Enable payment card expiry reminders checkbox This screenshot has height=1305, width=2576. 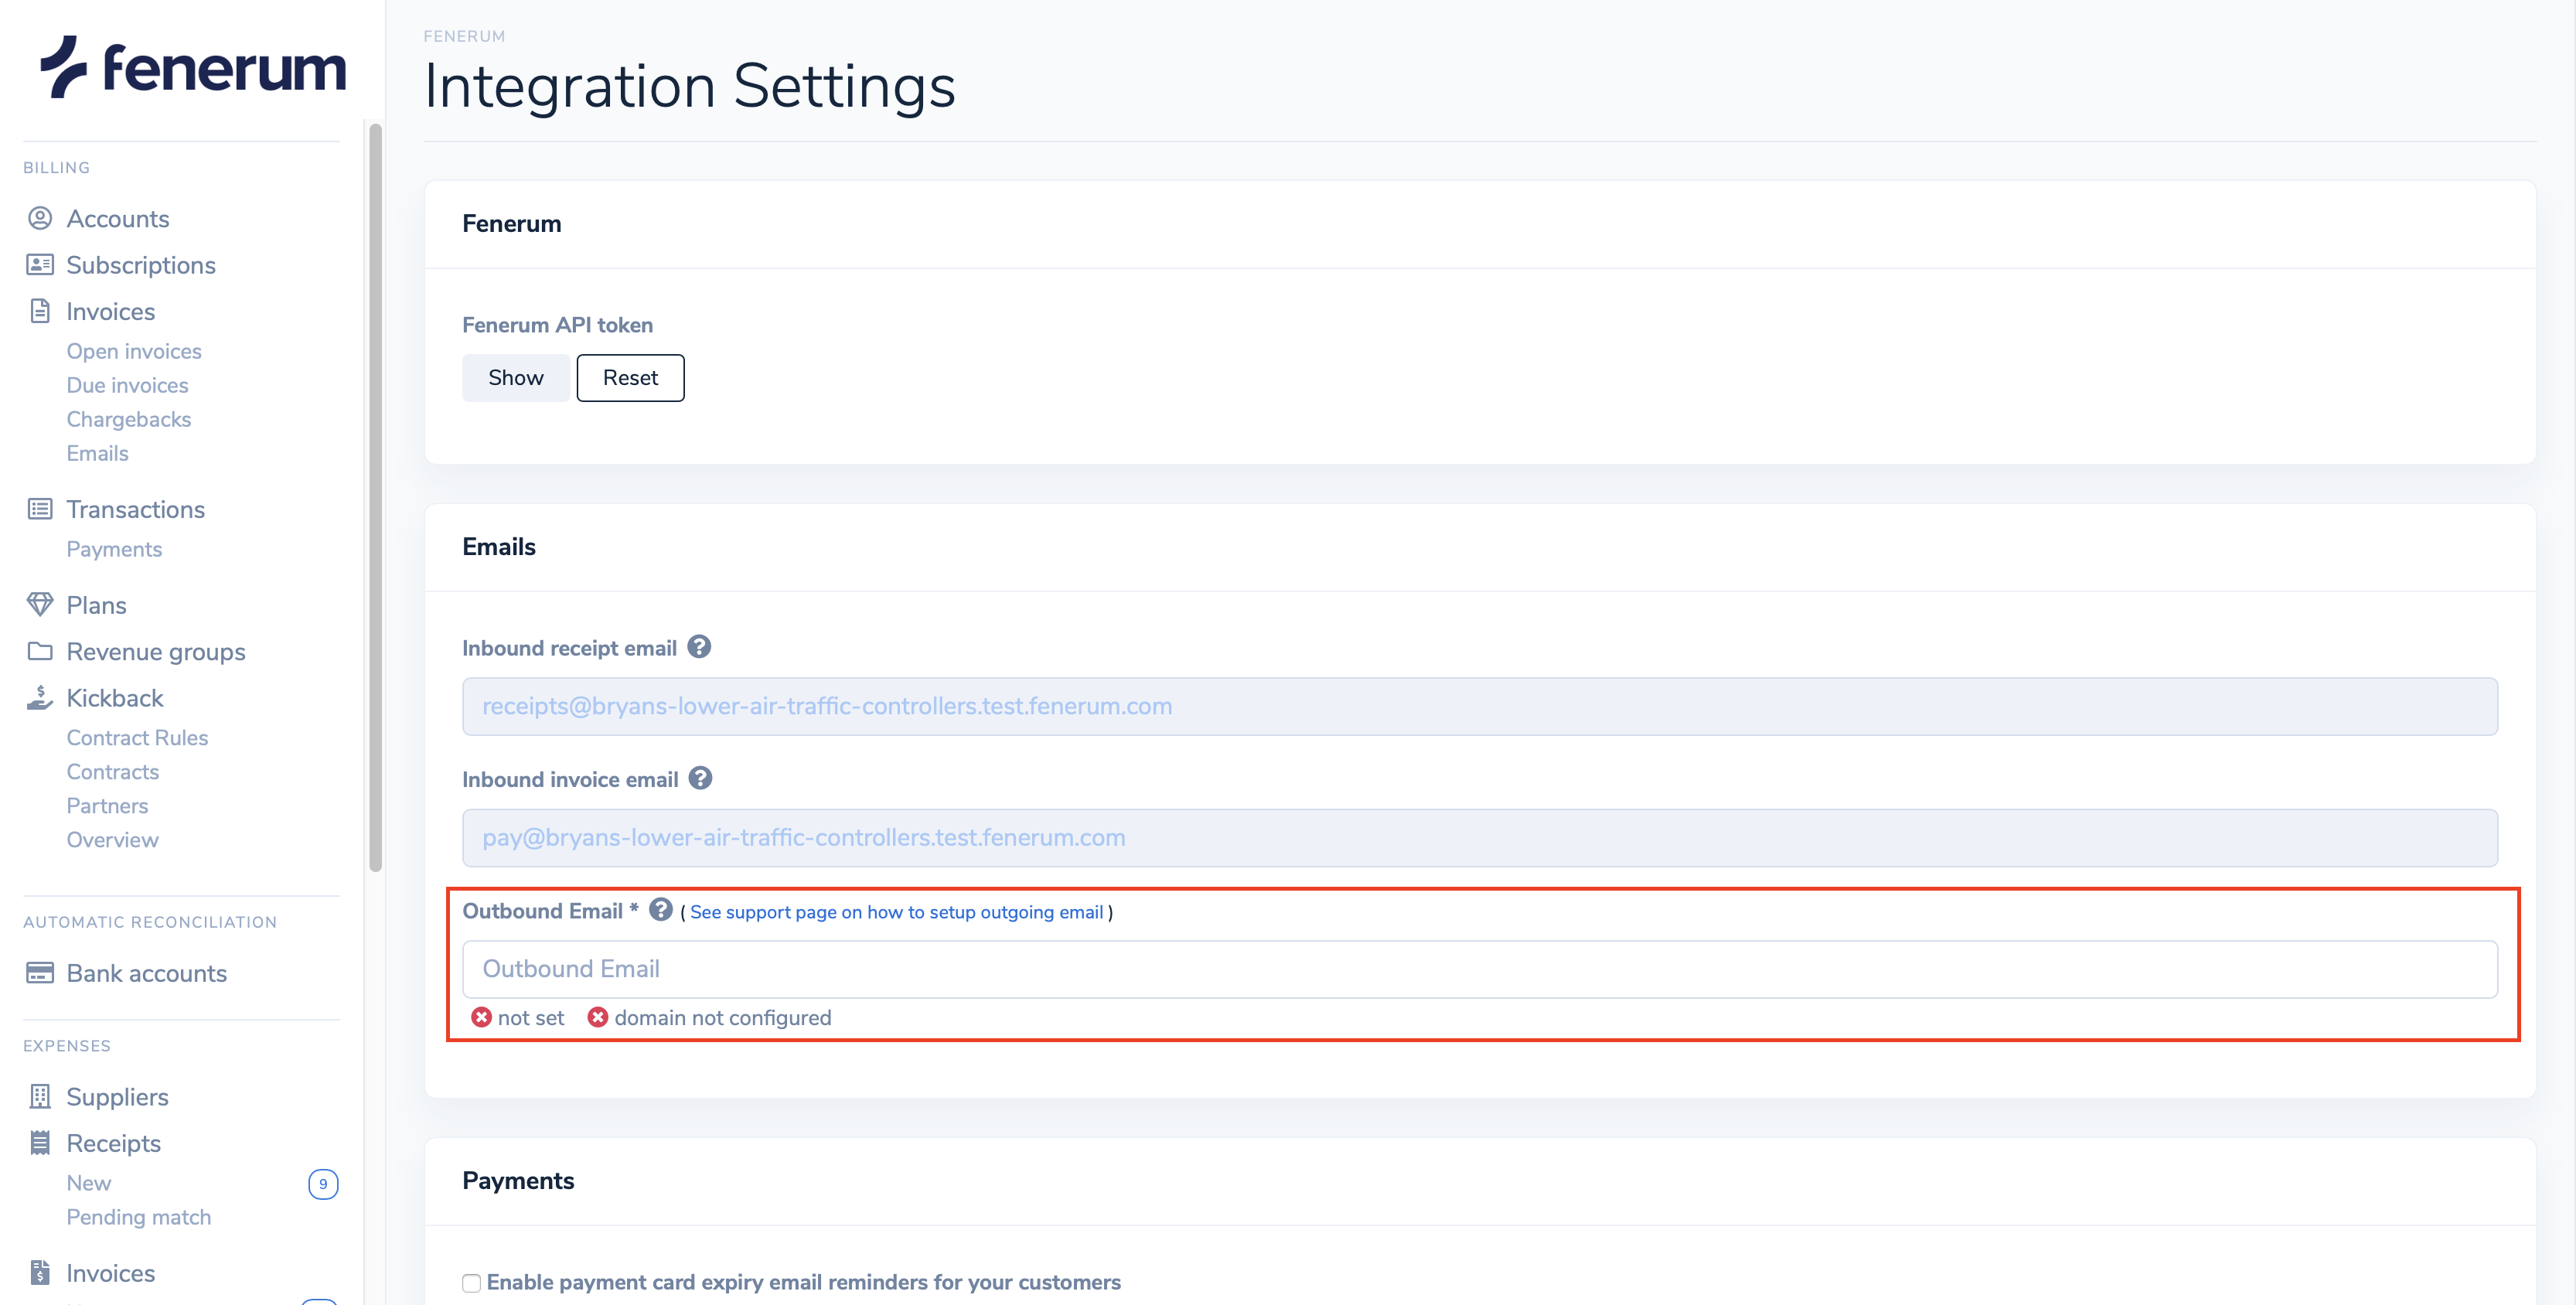471,1283
